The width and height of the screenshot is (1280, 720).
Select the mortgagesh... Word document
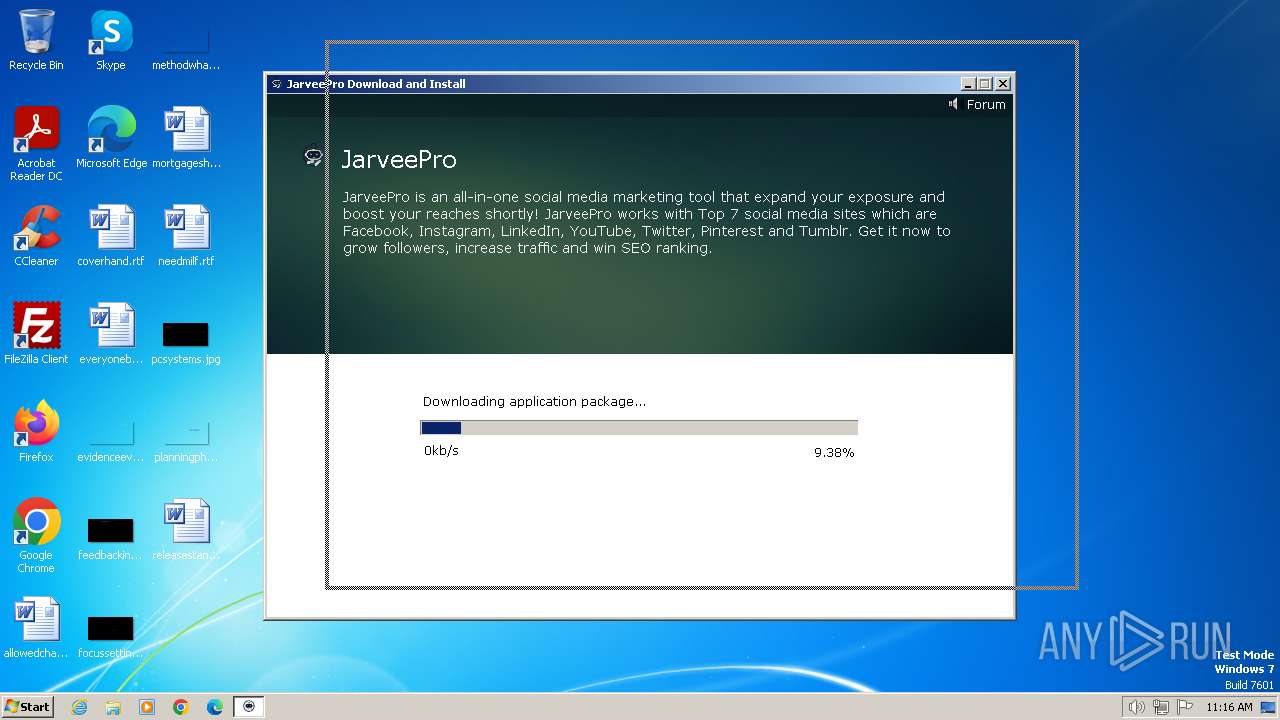(x=186, y=138)
